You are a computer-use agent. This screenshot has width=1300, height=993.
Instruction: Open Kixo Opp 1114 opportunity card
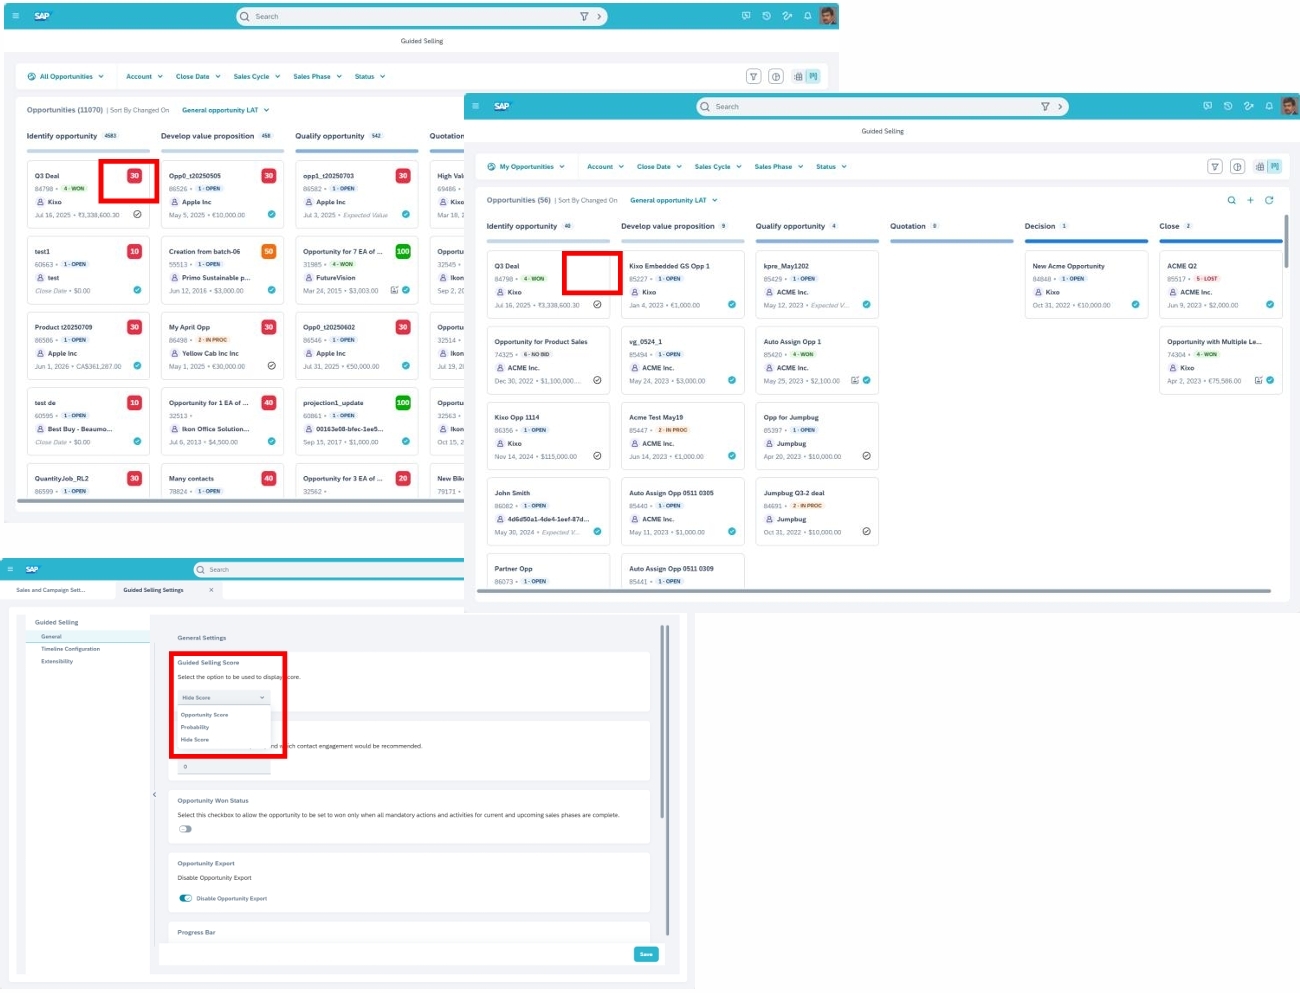tap(548, 435)
